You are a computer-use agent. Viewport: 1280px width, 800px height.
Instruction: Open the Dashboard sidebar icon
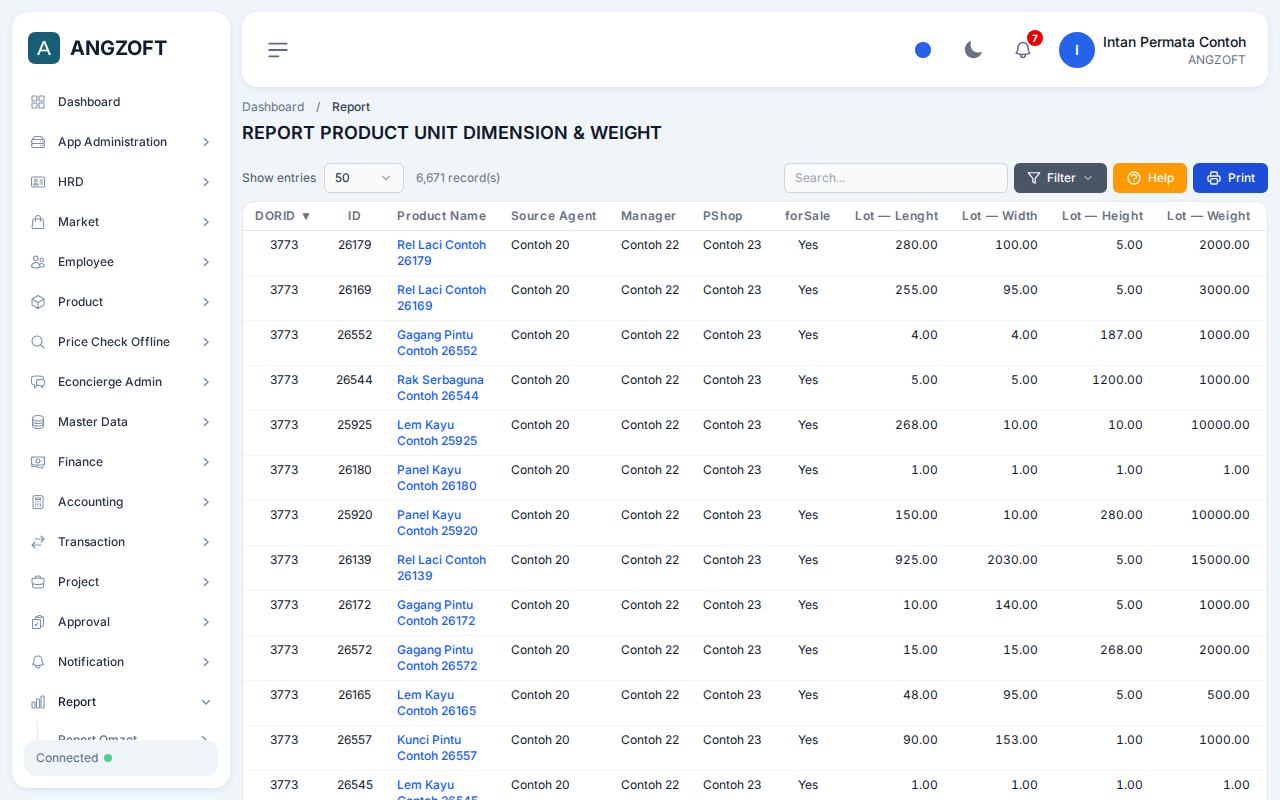38,102
